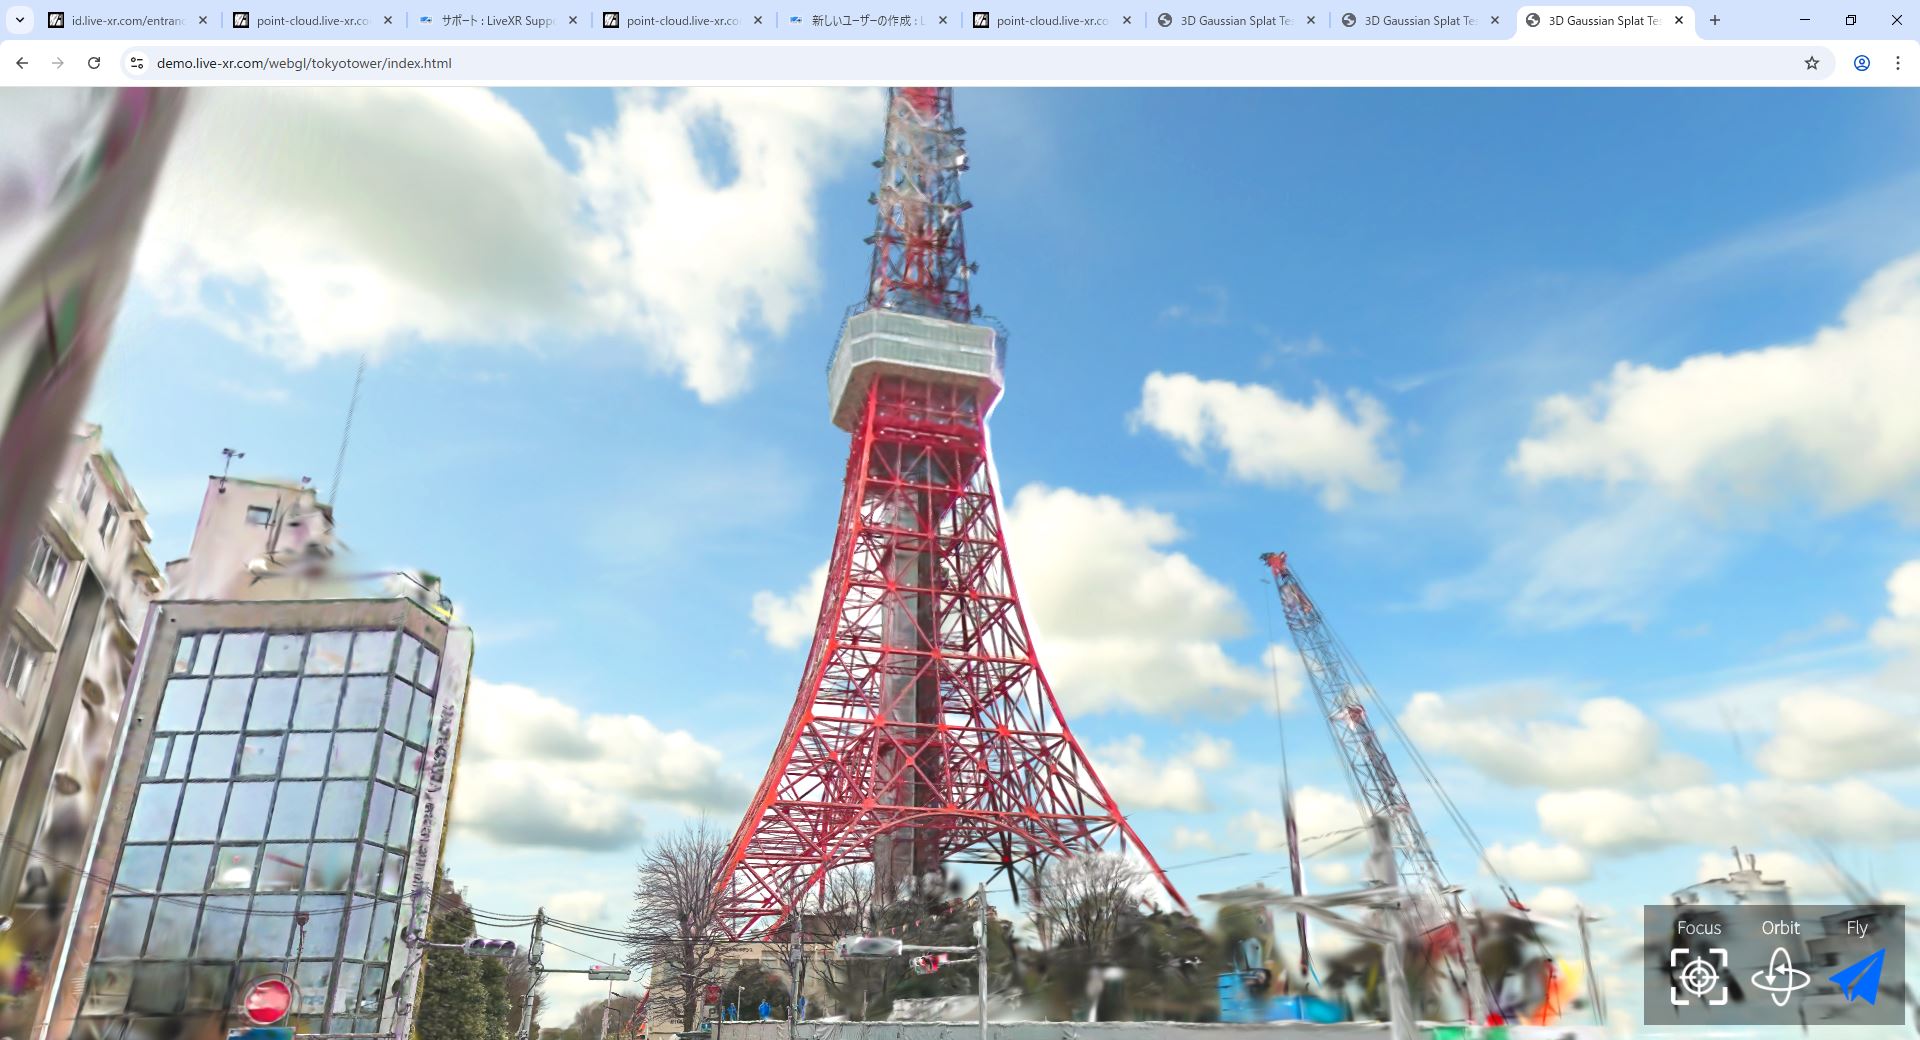The image size is (1920, 1040).
Task: Go forward with the forward arrow
Action: tap(58, 63)
